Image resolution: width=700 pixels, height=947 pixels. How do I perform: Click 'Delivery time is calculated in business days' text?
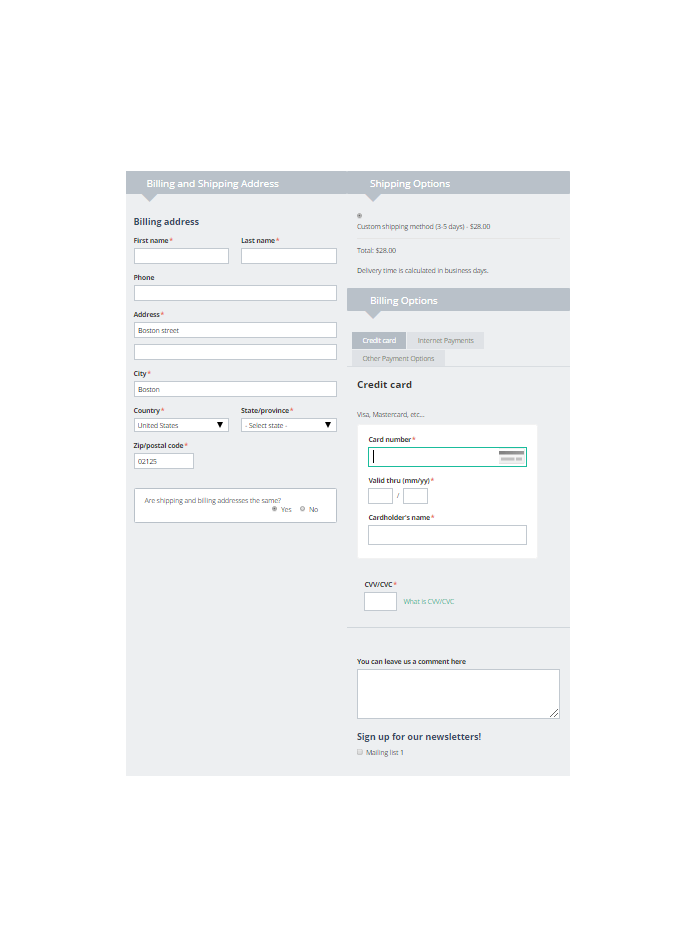tap(423, 271)
